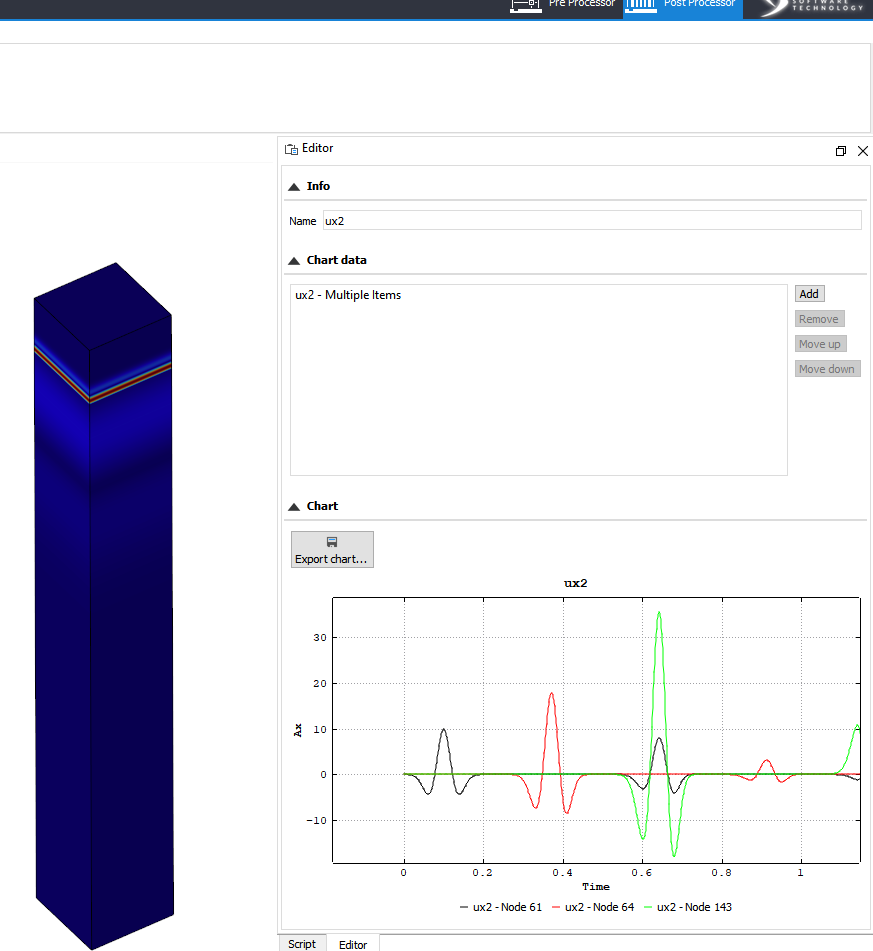This screenshot has width=873, height=951.
Task: Collapse the Chart data section
Action: pyautogui.click(x=294, y=261)
